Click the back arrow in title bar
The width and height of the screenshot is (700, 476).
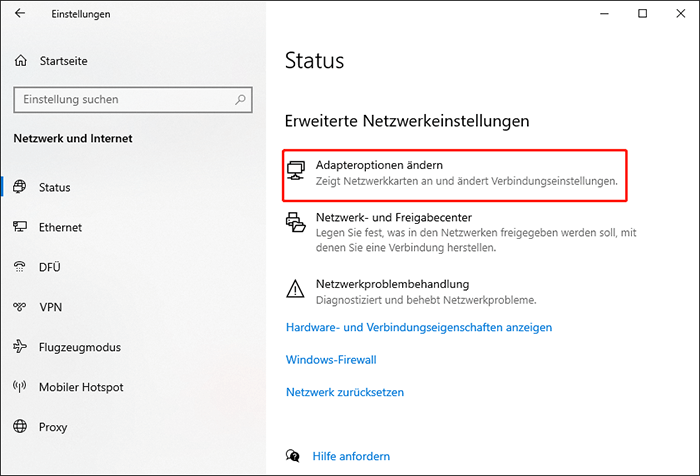(21, 14)
